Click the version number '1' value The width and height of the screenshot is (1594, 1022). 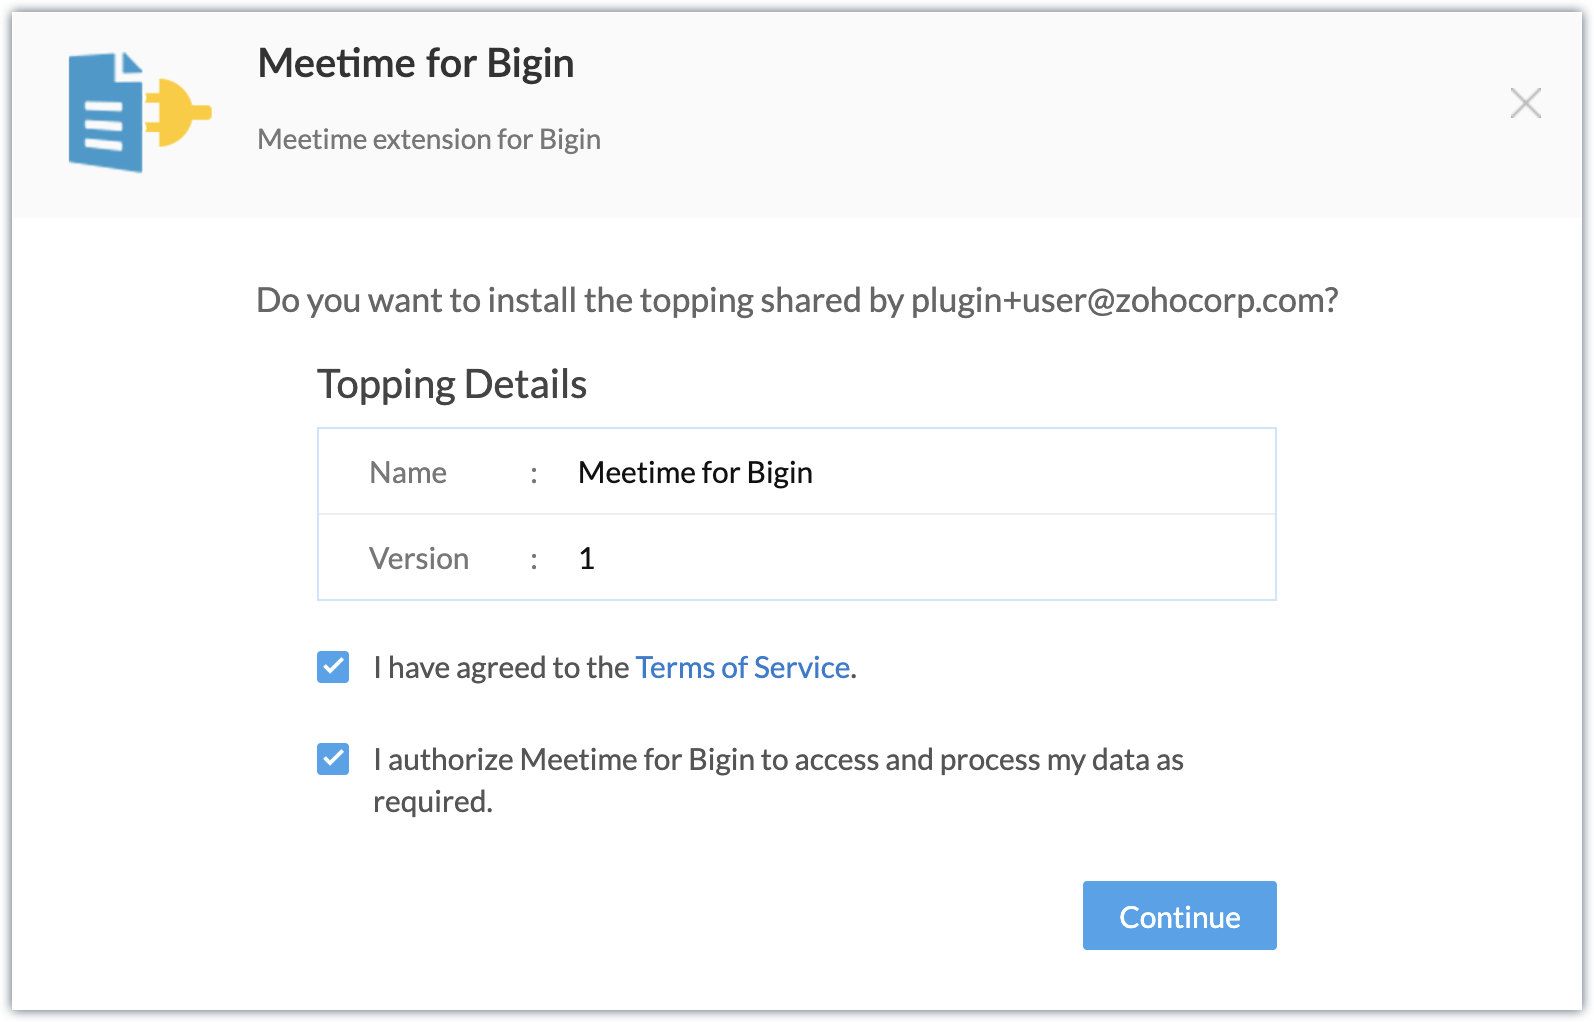(x=587, y=558)
